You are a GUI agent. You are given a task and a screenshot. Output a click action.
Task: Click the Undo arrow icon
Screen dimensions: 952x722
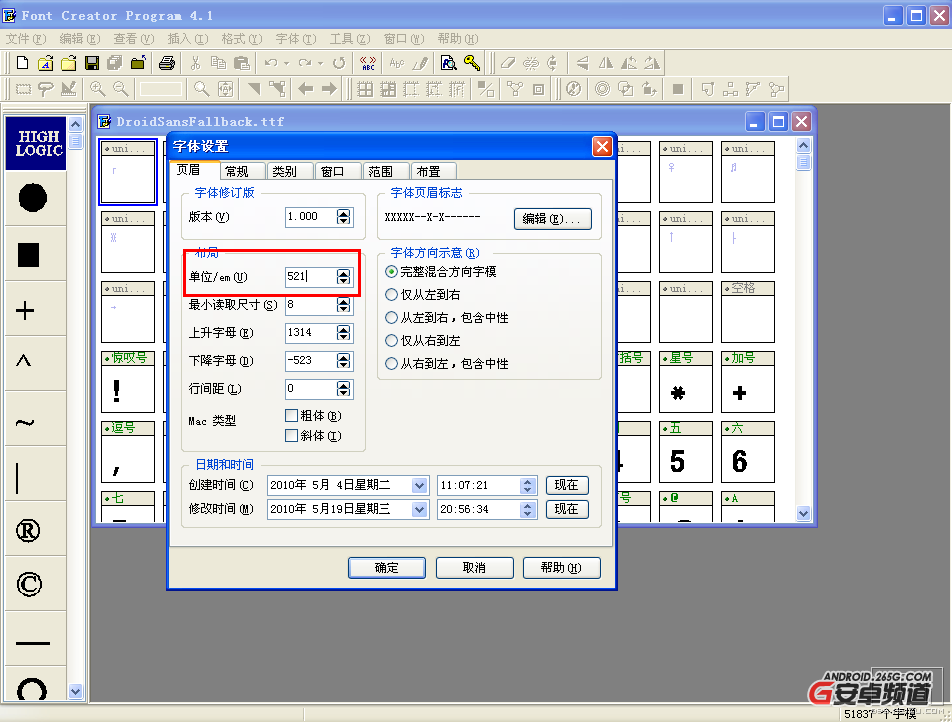pos(270,62)
